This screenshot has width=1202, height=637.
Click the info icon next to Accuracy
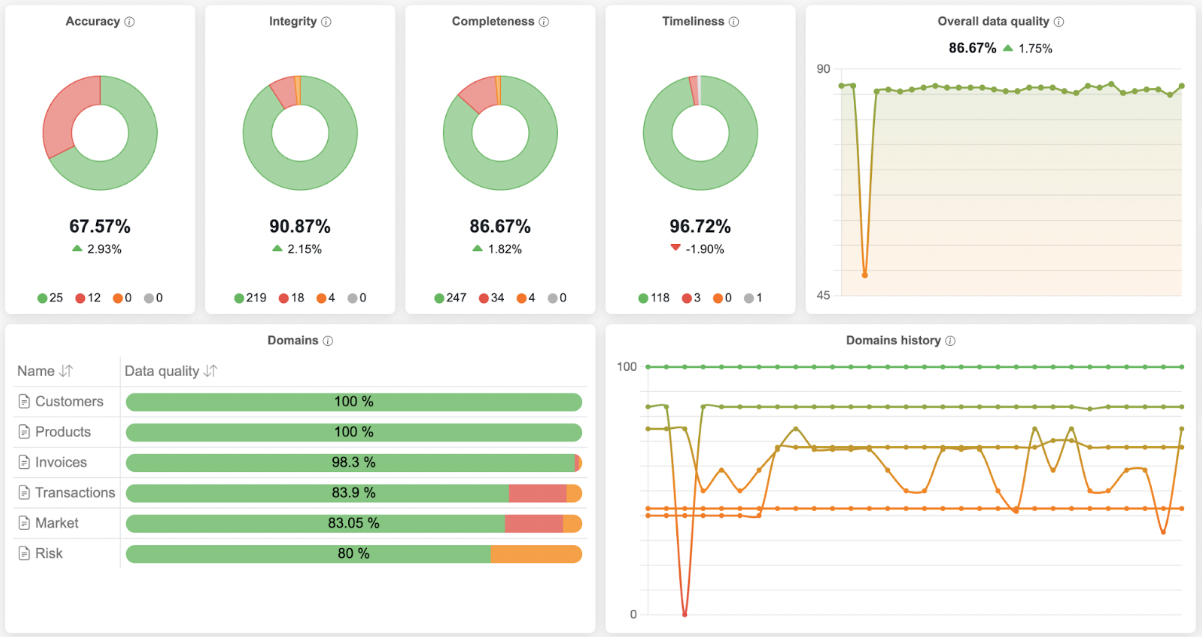coord(130,22)
